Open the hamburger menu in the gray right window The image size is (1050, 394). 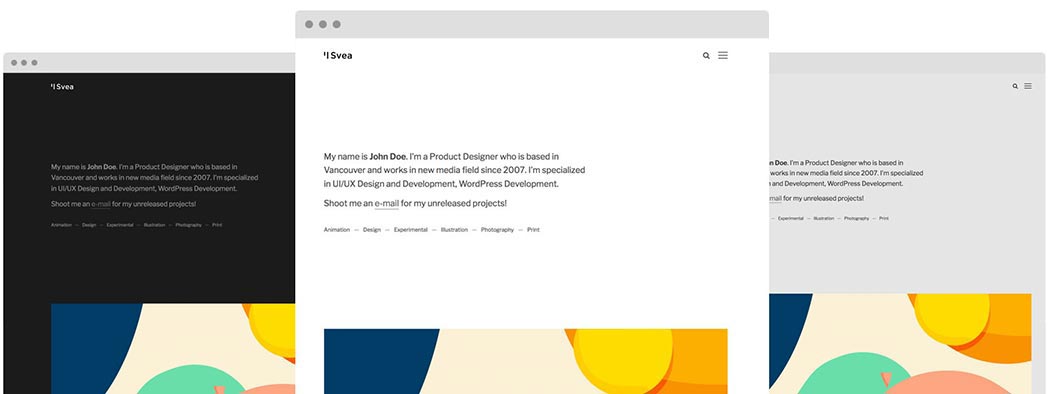click(x=1028, y=86)
